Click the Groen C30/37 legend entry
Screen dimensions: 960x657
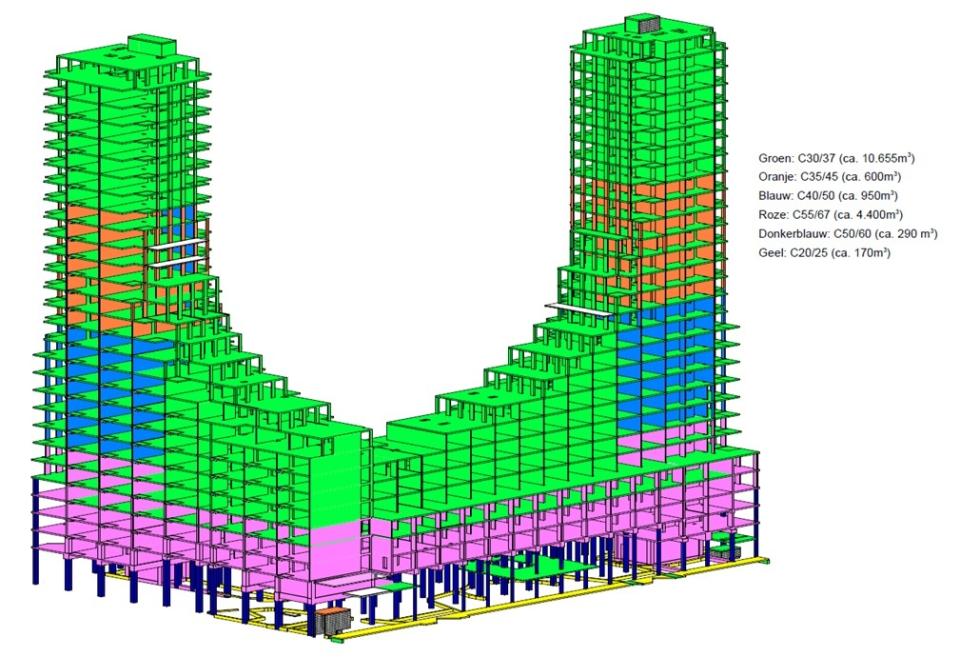click(x=836, y=158)
